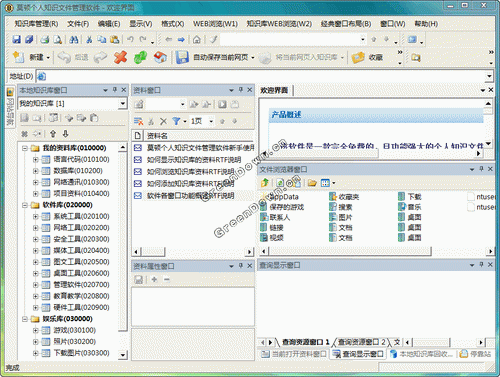500x377 pixels.
Task: Click the Print icon in the toolbar
Action: (x=45, y=40)
